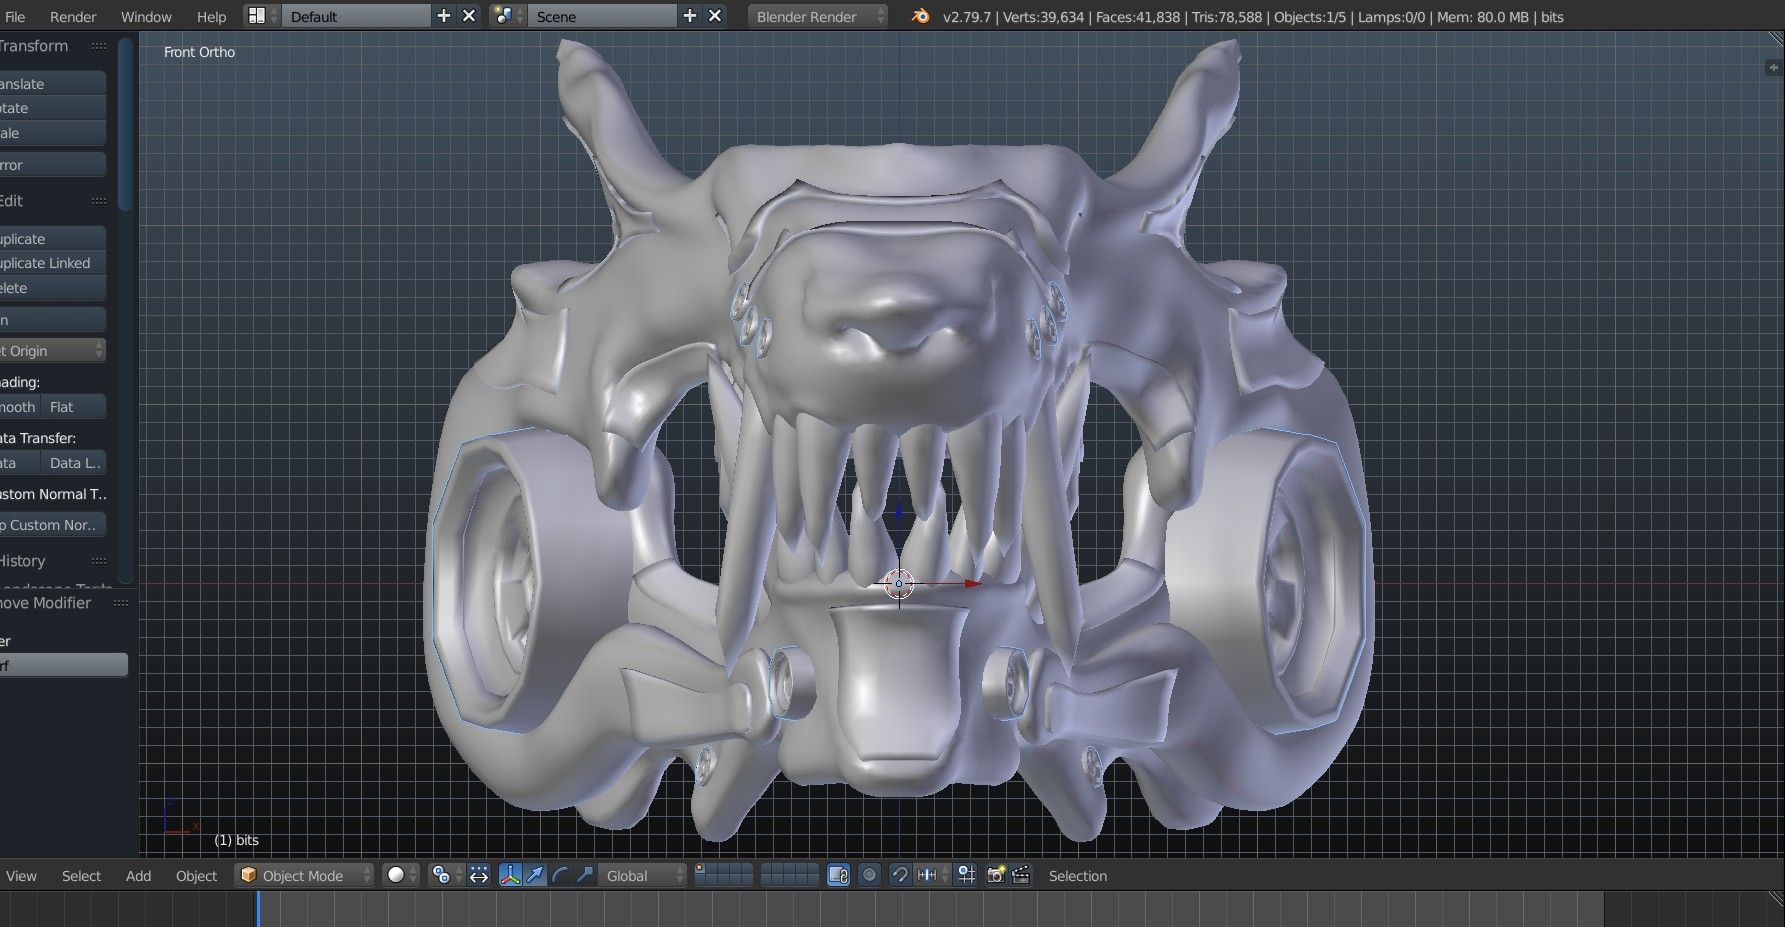Open the Object Mode dropdown

pos(304,875)
